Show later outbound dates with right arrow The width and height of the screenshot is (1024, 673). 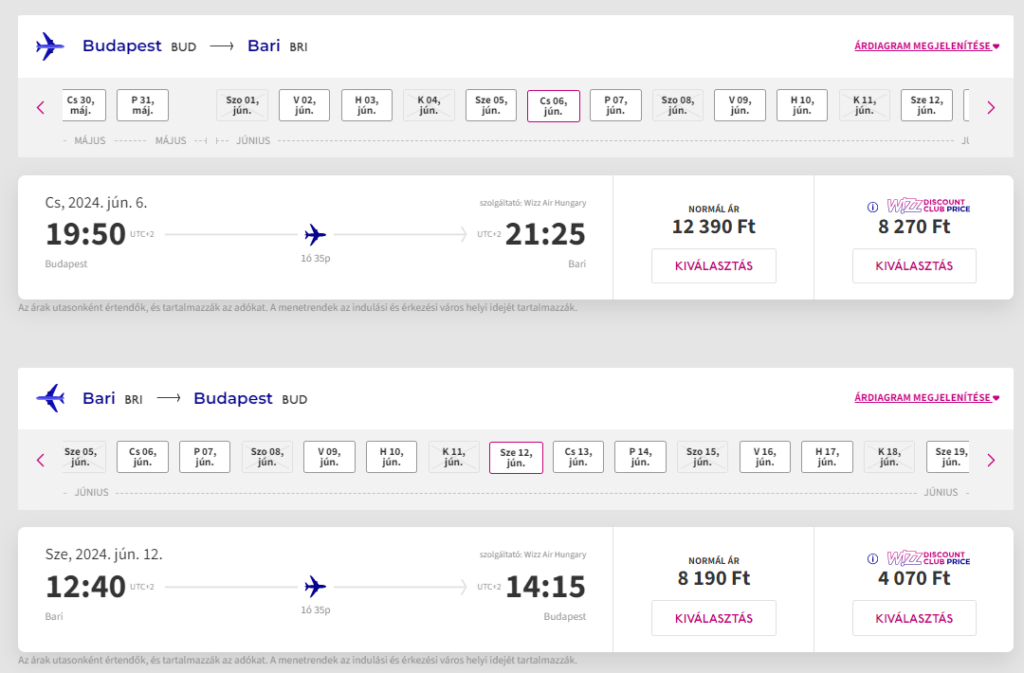pyautogui.click(x=990, y=107)
